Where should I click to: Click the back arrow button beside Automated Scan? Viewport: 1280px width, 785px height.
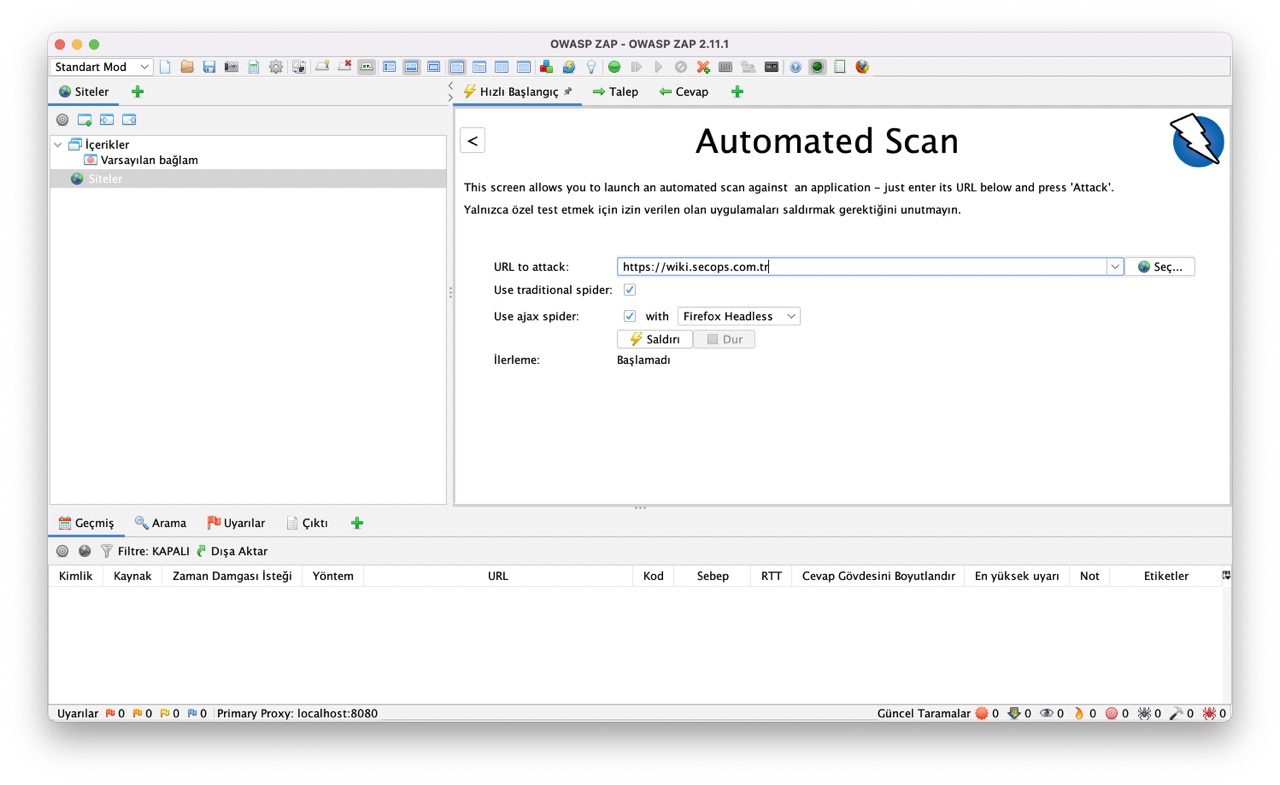473,141
